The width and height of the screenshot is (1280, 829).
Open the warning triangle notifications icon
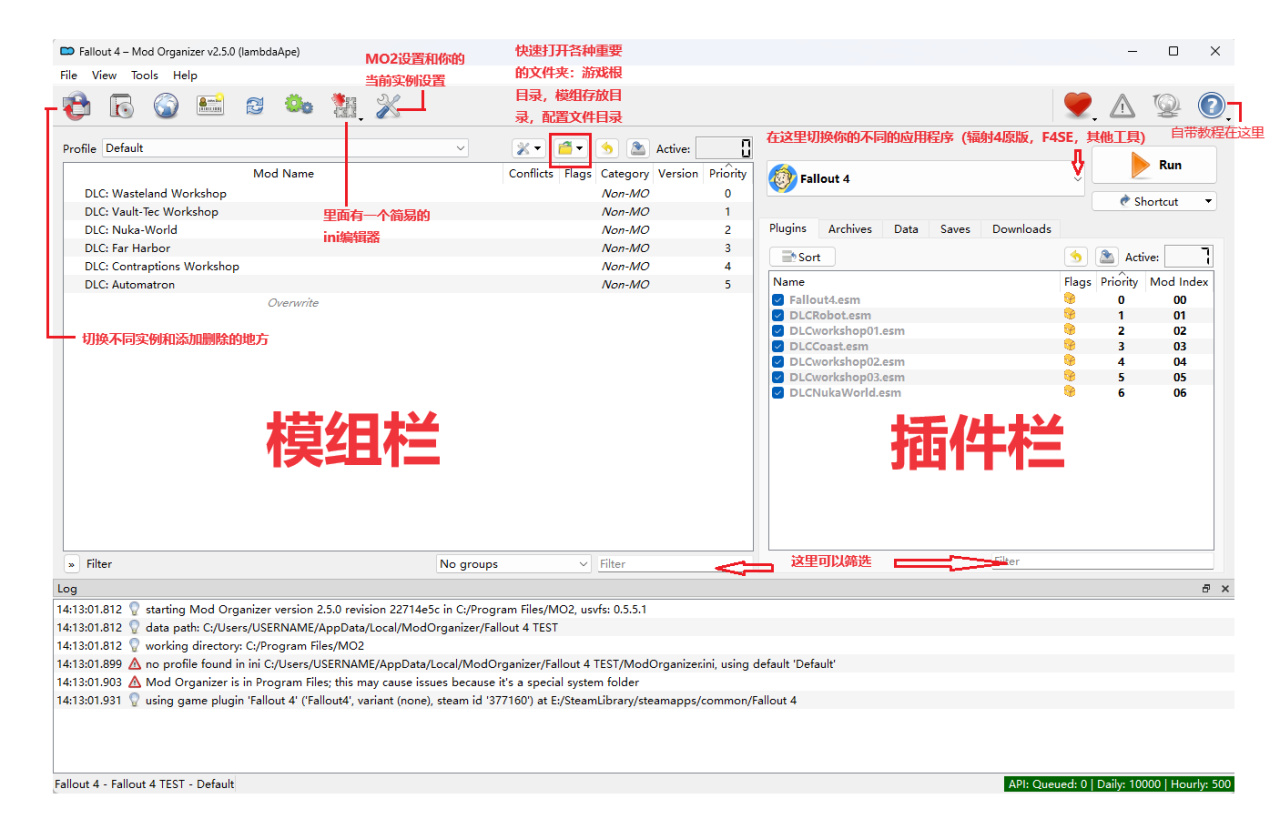(1123, 105)
